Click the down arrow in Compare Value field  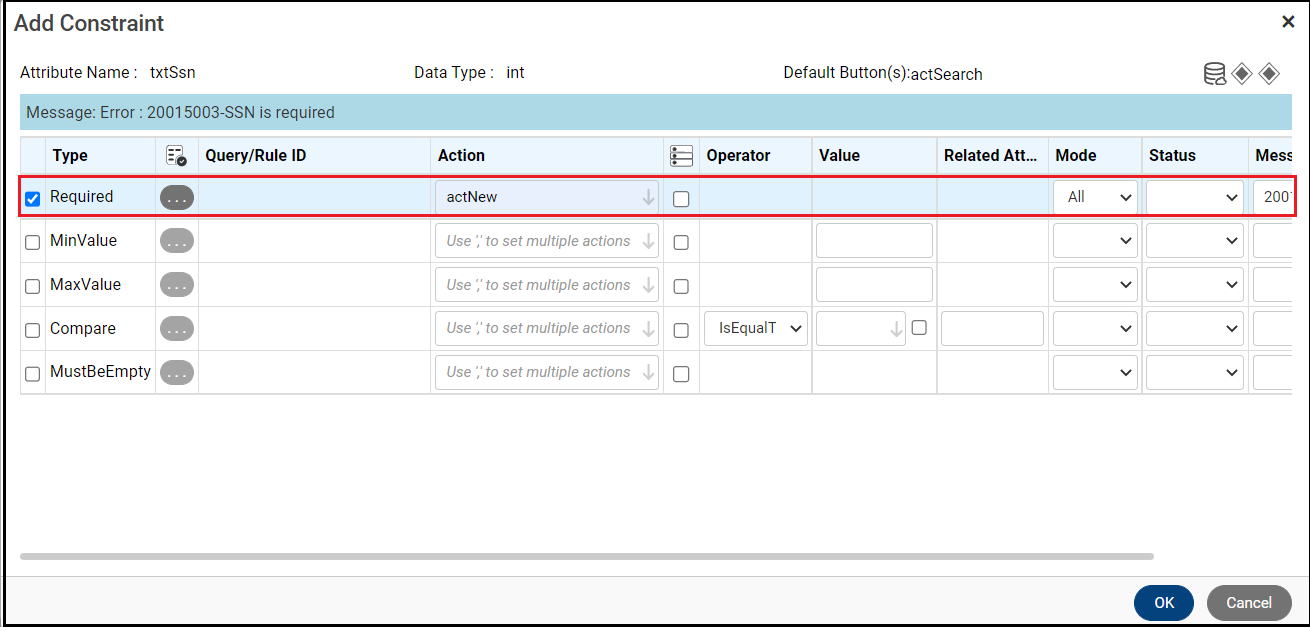click(x=896, y=329)
